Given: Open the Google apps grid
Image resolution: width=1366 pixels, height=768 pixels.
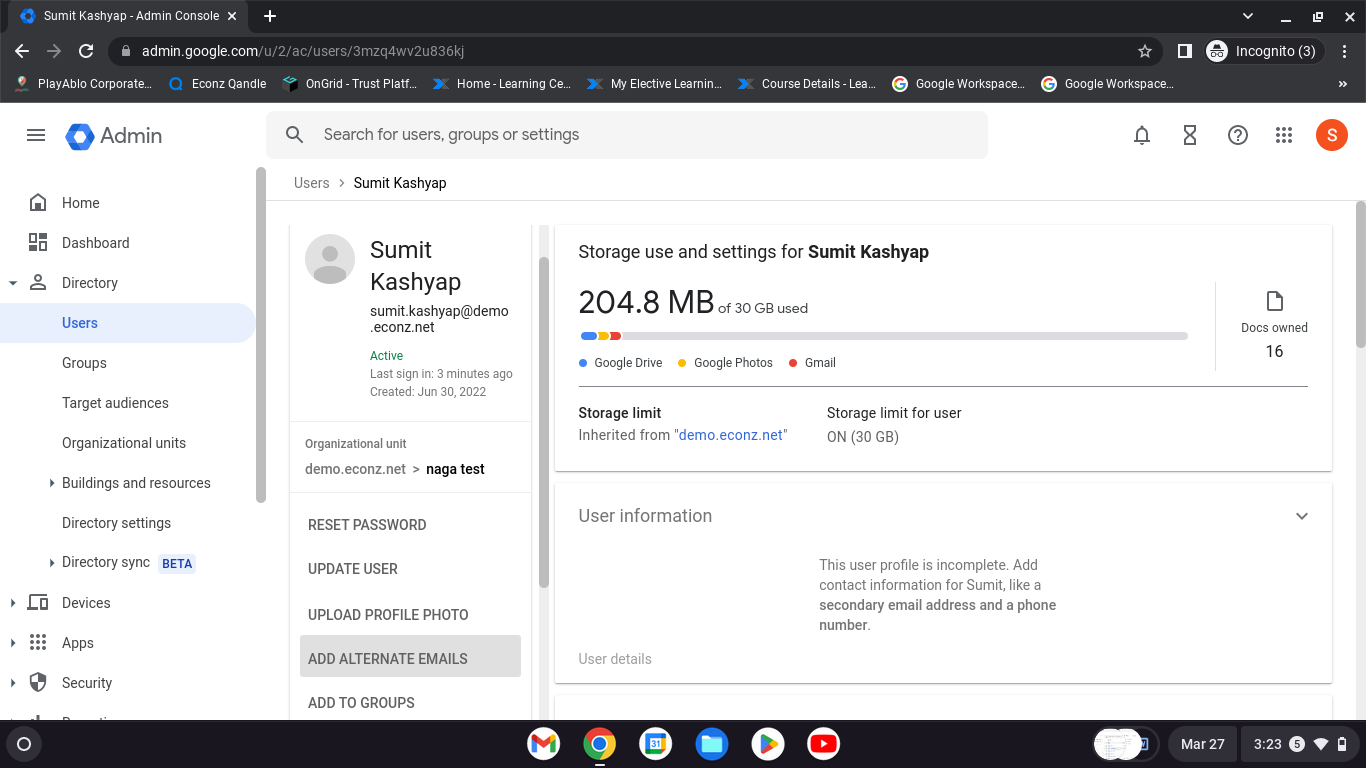Looking at the screenshot, I should (1285, 135).
